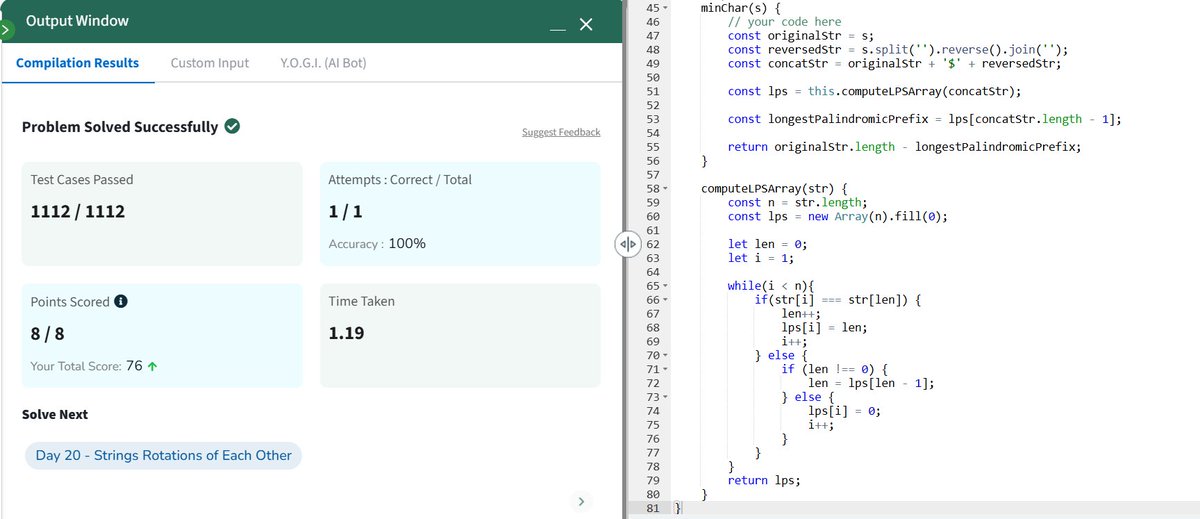1200x519 pixels.
Task: Click the Time Taken value 1.19
Action: click(345, 334)
